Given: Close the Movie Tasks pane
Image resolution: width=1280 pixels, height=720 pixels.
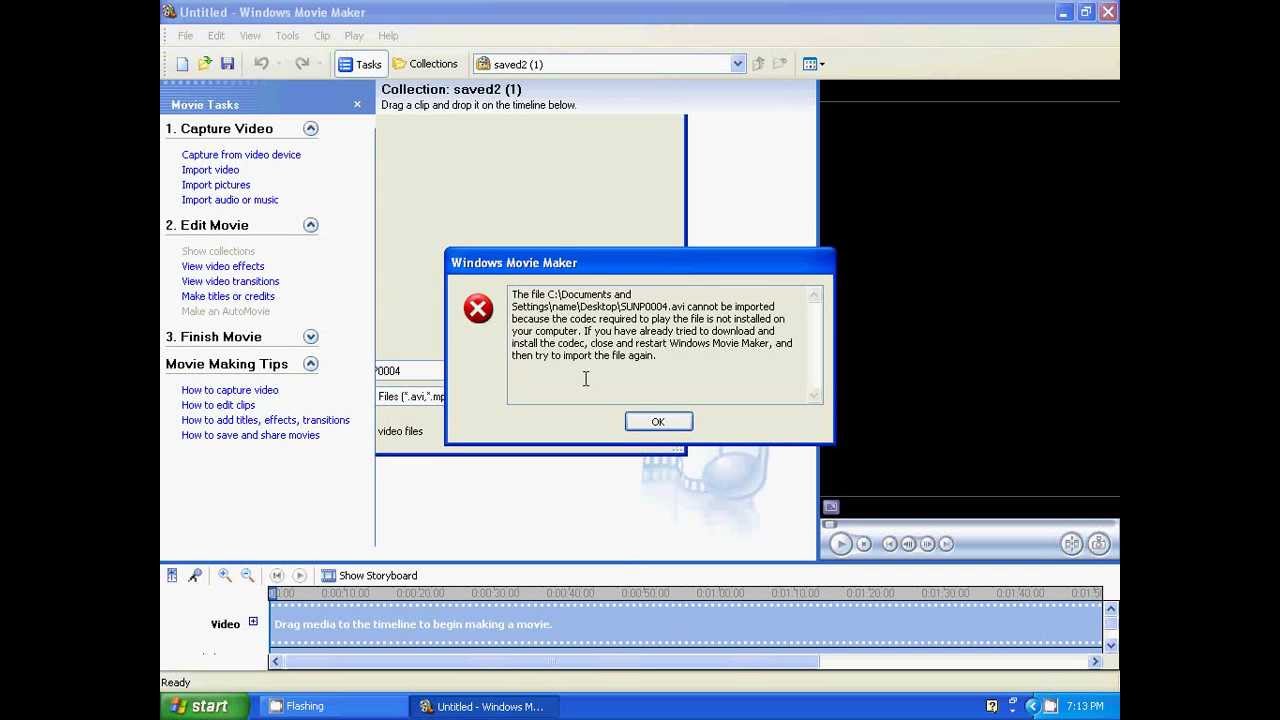Looking at the screenshot, I should click(x=357, y=104).
